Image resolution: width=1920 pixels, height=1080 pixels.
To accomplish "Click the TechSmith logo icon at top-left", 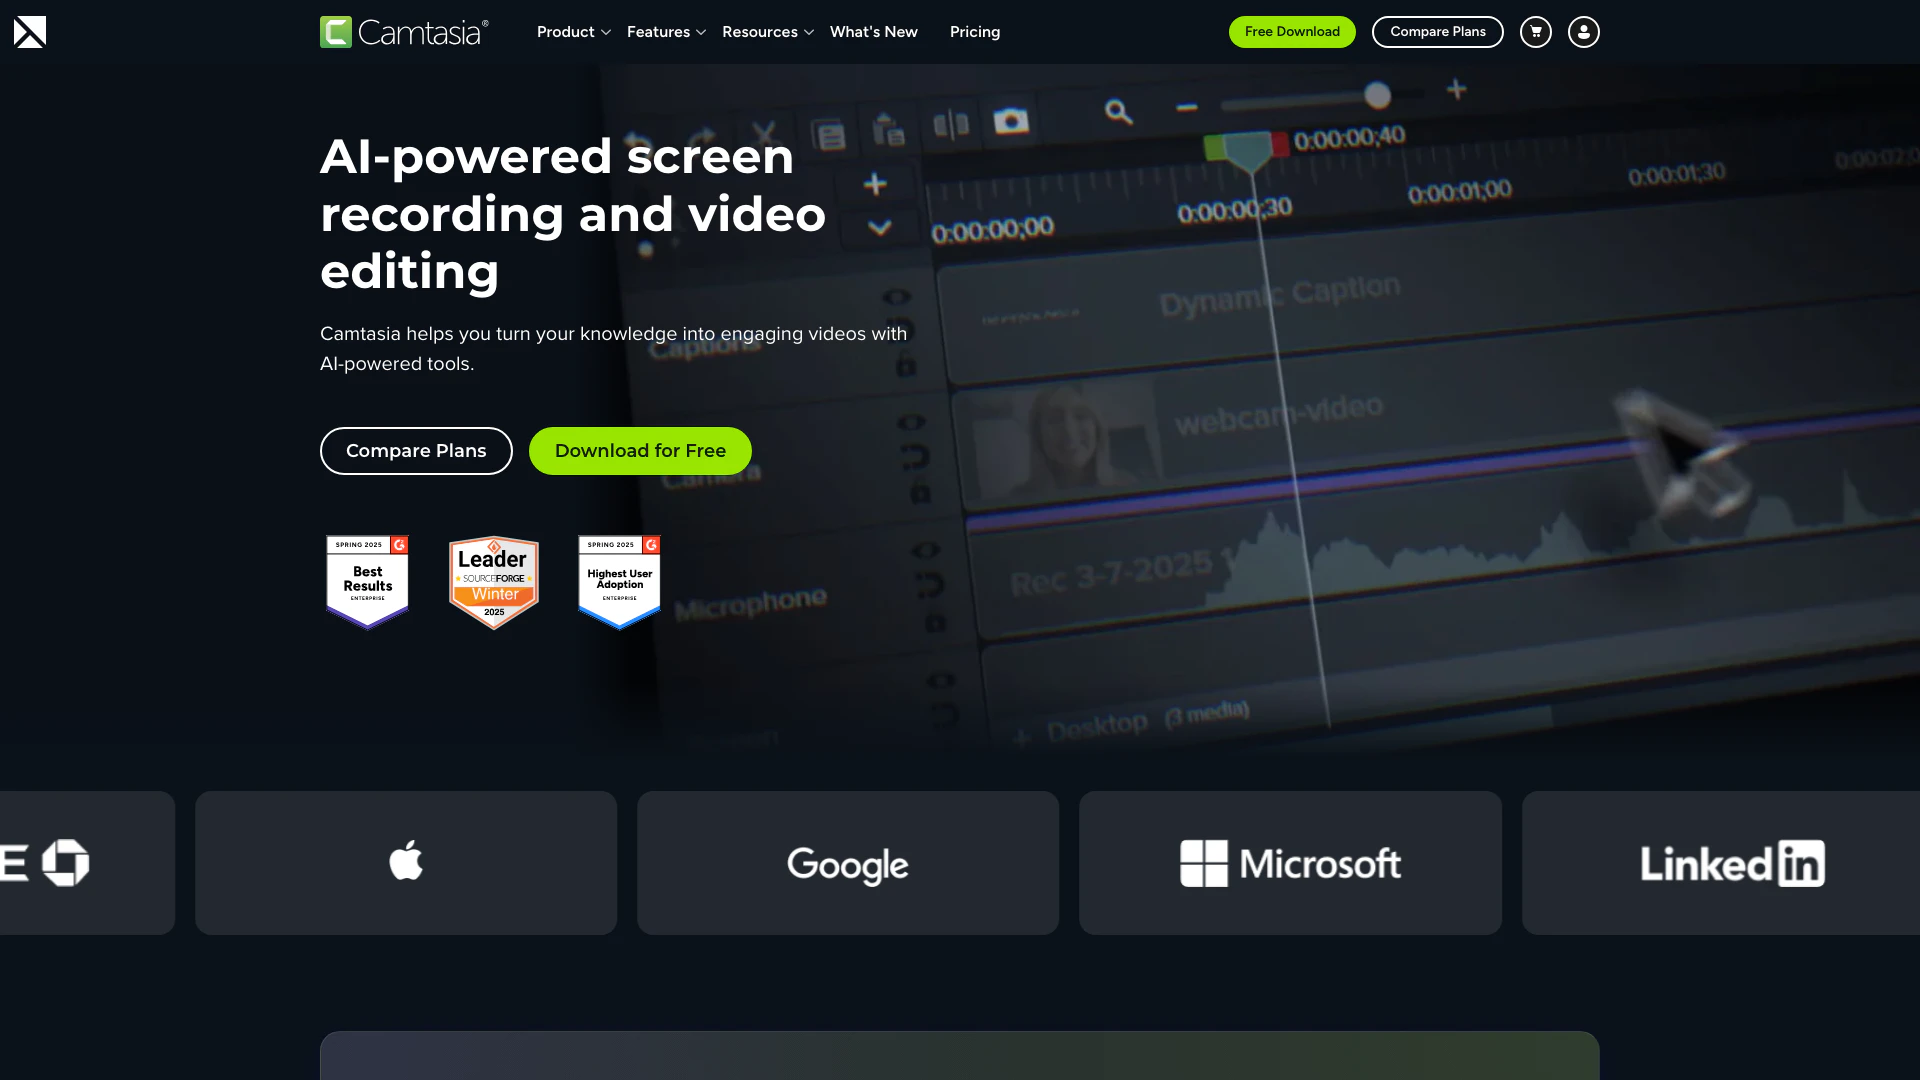I will click(30, 32).
